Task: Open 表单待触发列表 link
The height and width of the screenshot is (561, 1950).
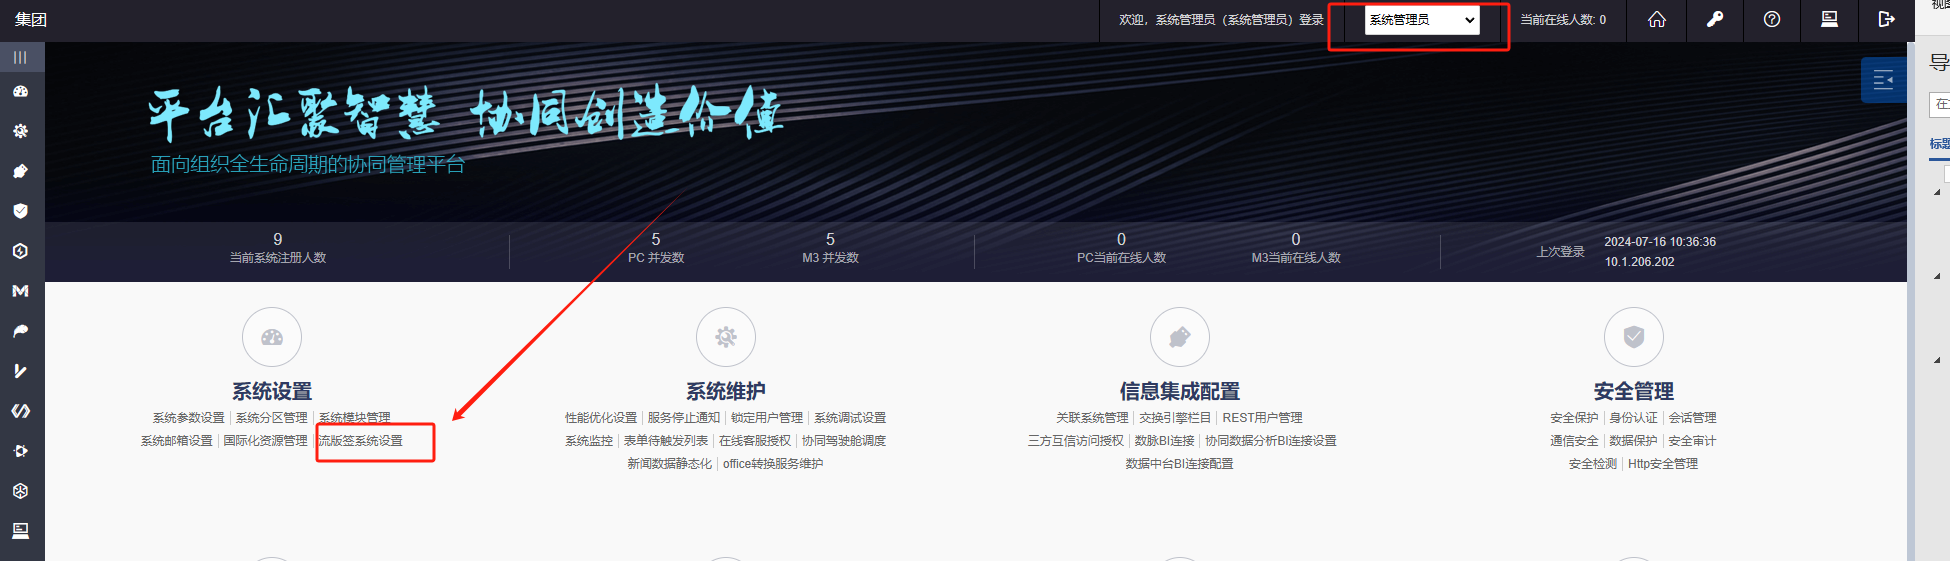Action: tap(666, 441)
